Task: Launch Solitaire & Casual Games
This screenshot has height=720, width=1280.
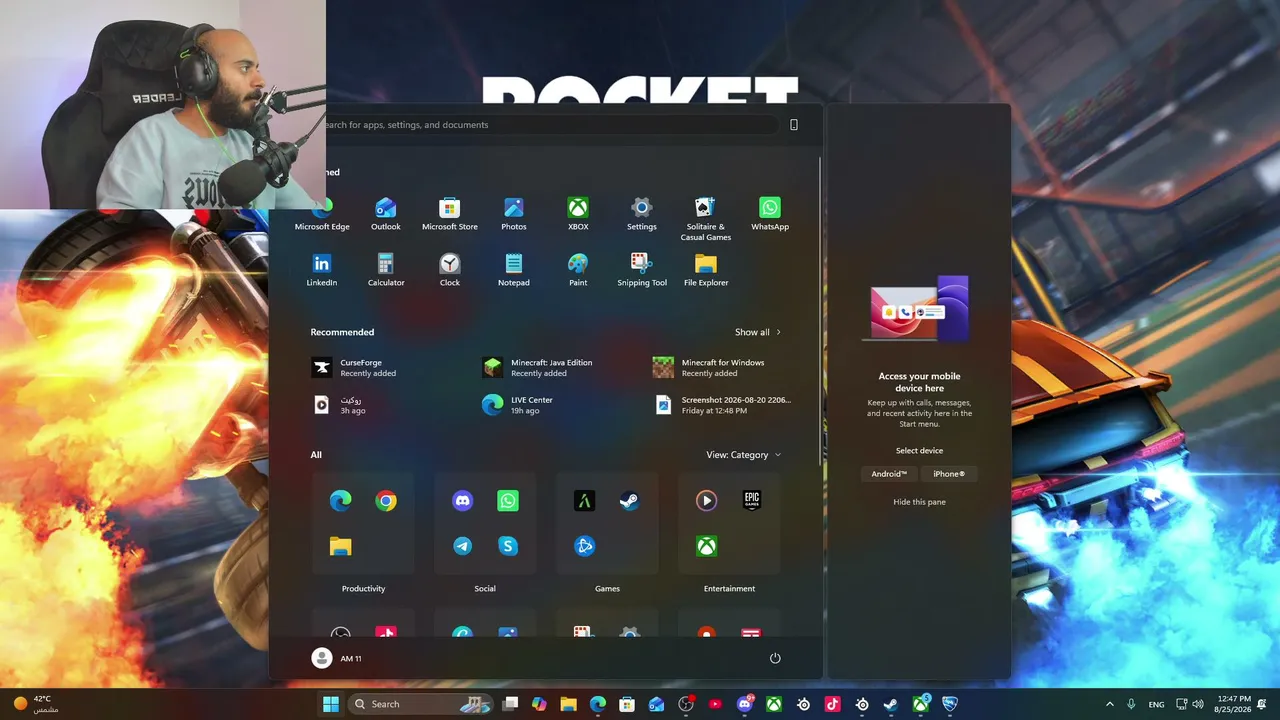Action: 706,219
